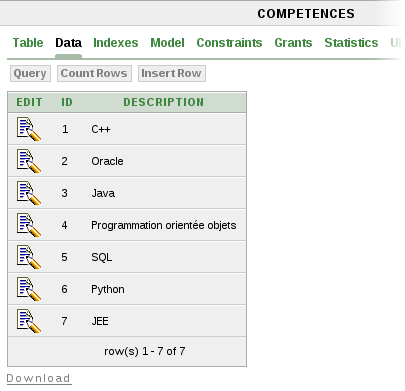This screenshot has height=391, width=405.
Task: Click the COMPETENCES table title
Action: pyautogui.click(x=306, y=14)
